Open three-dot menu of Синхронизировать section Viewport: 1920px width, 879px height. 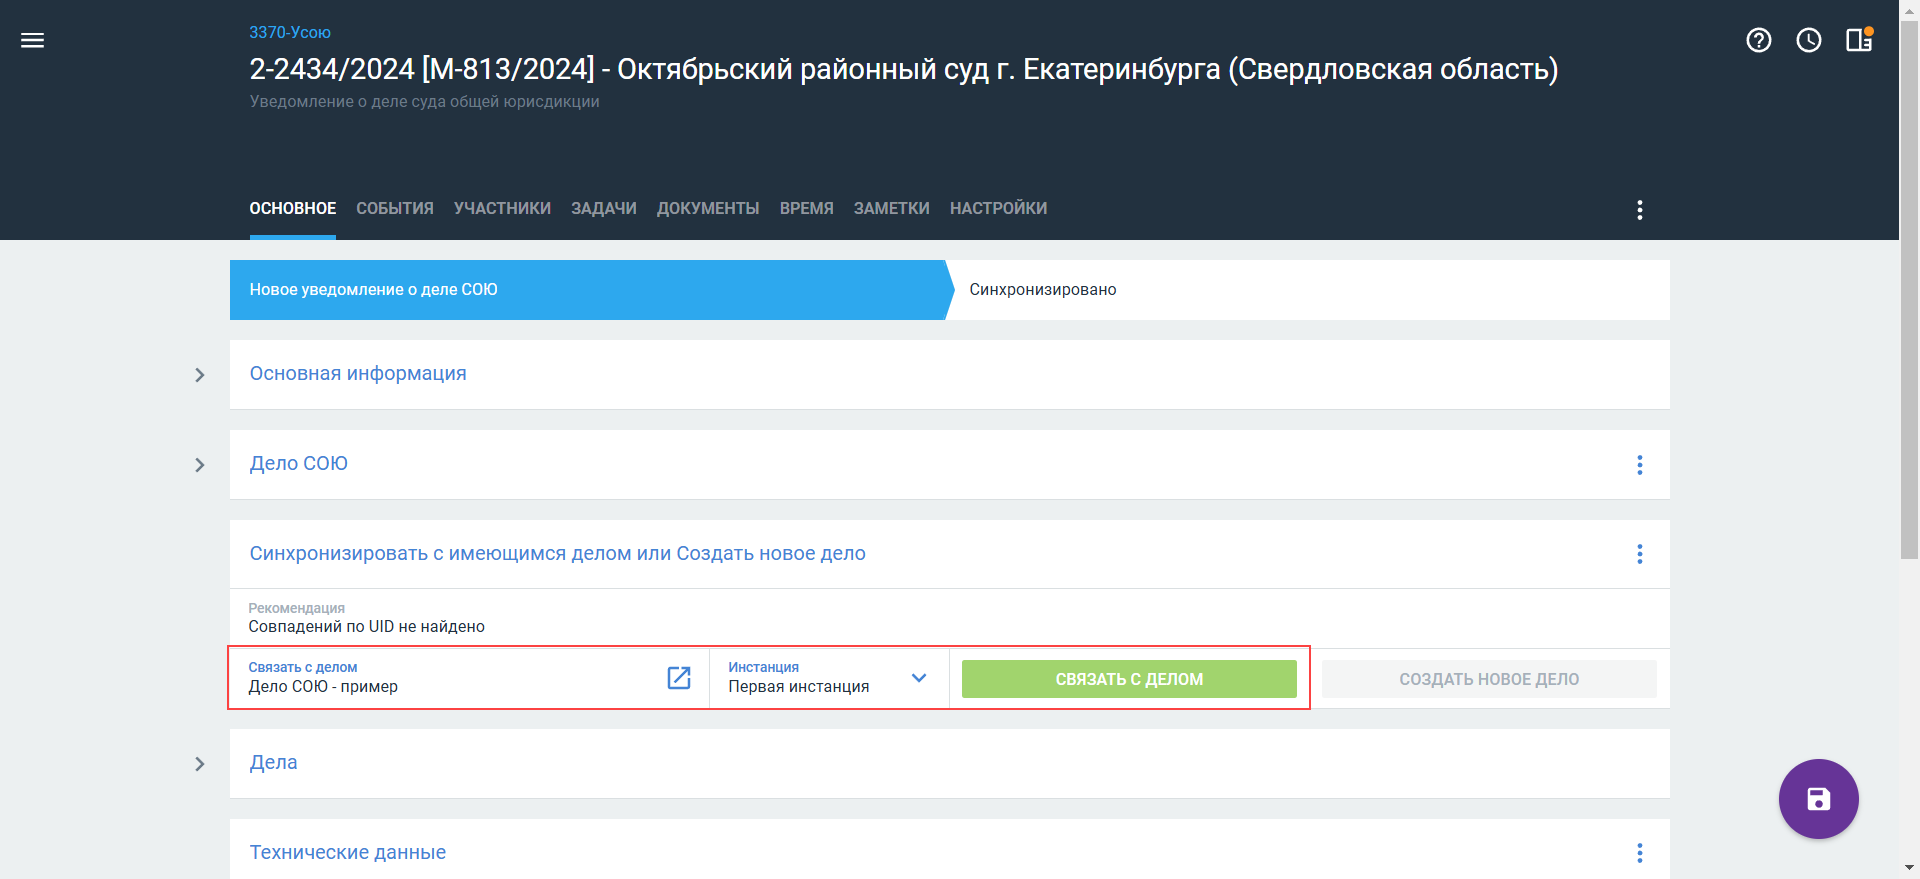click(1639, 554)
